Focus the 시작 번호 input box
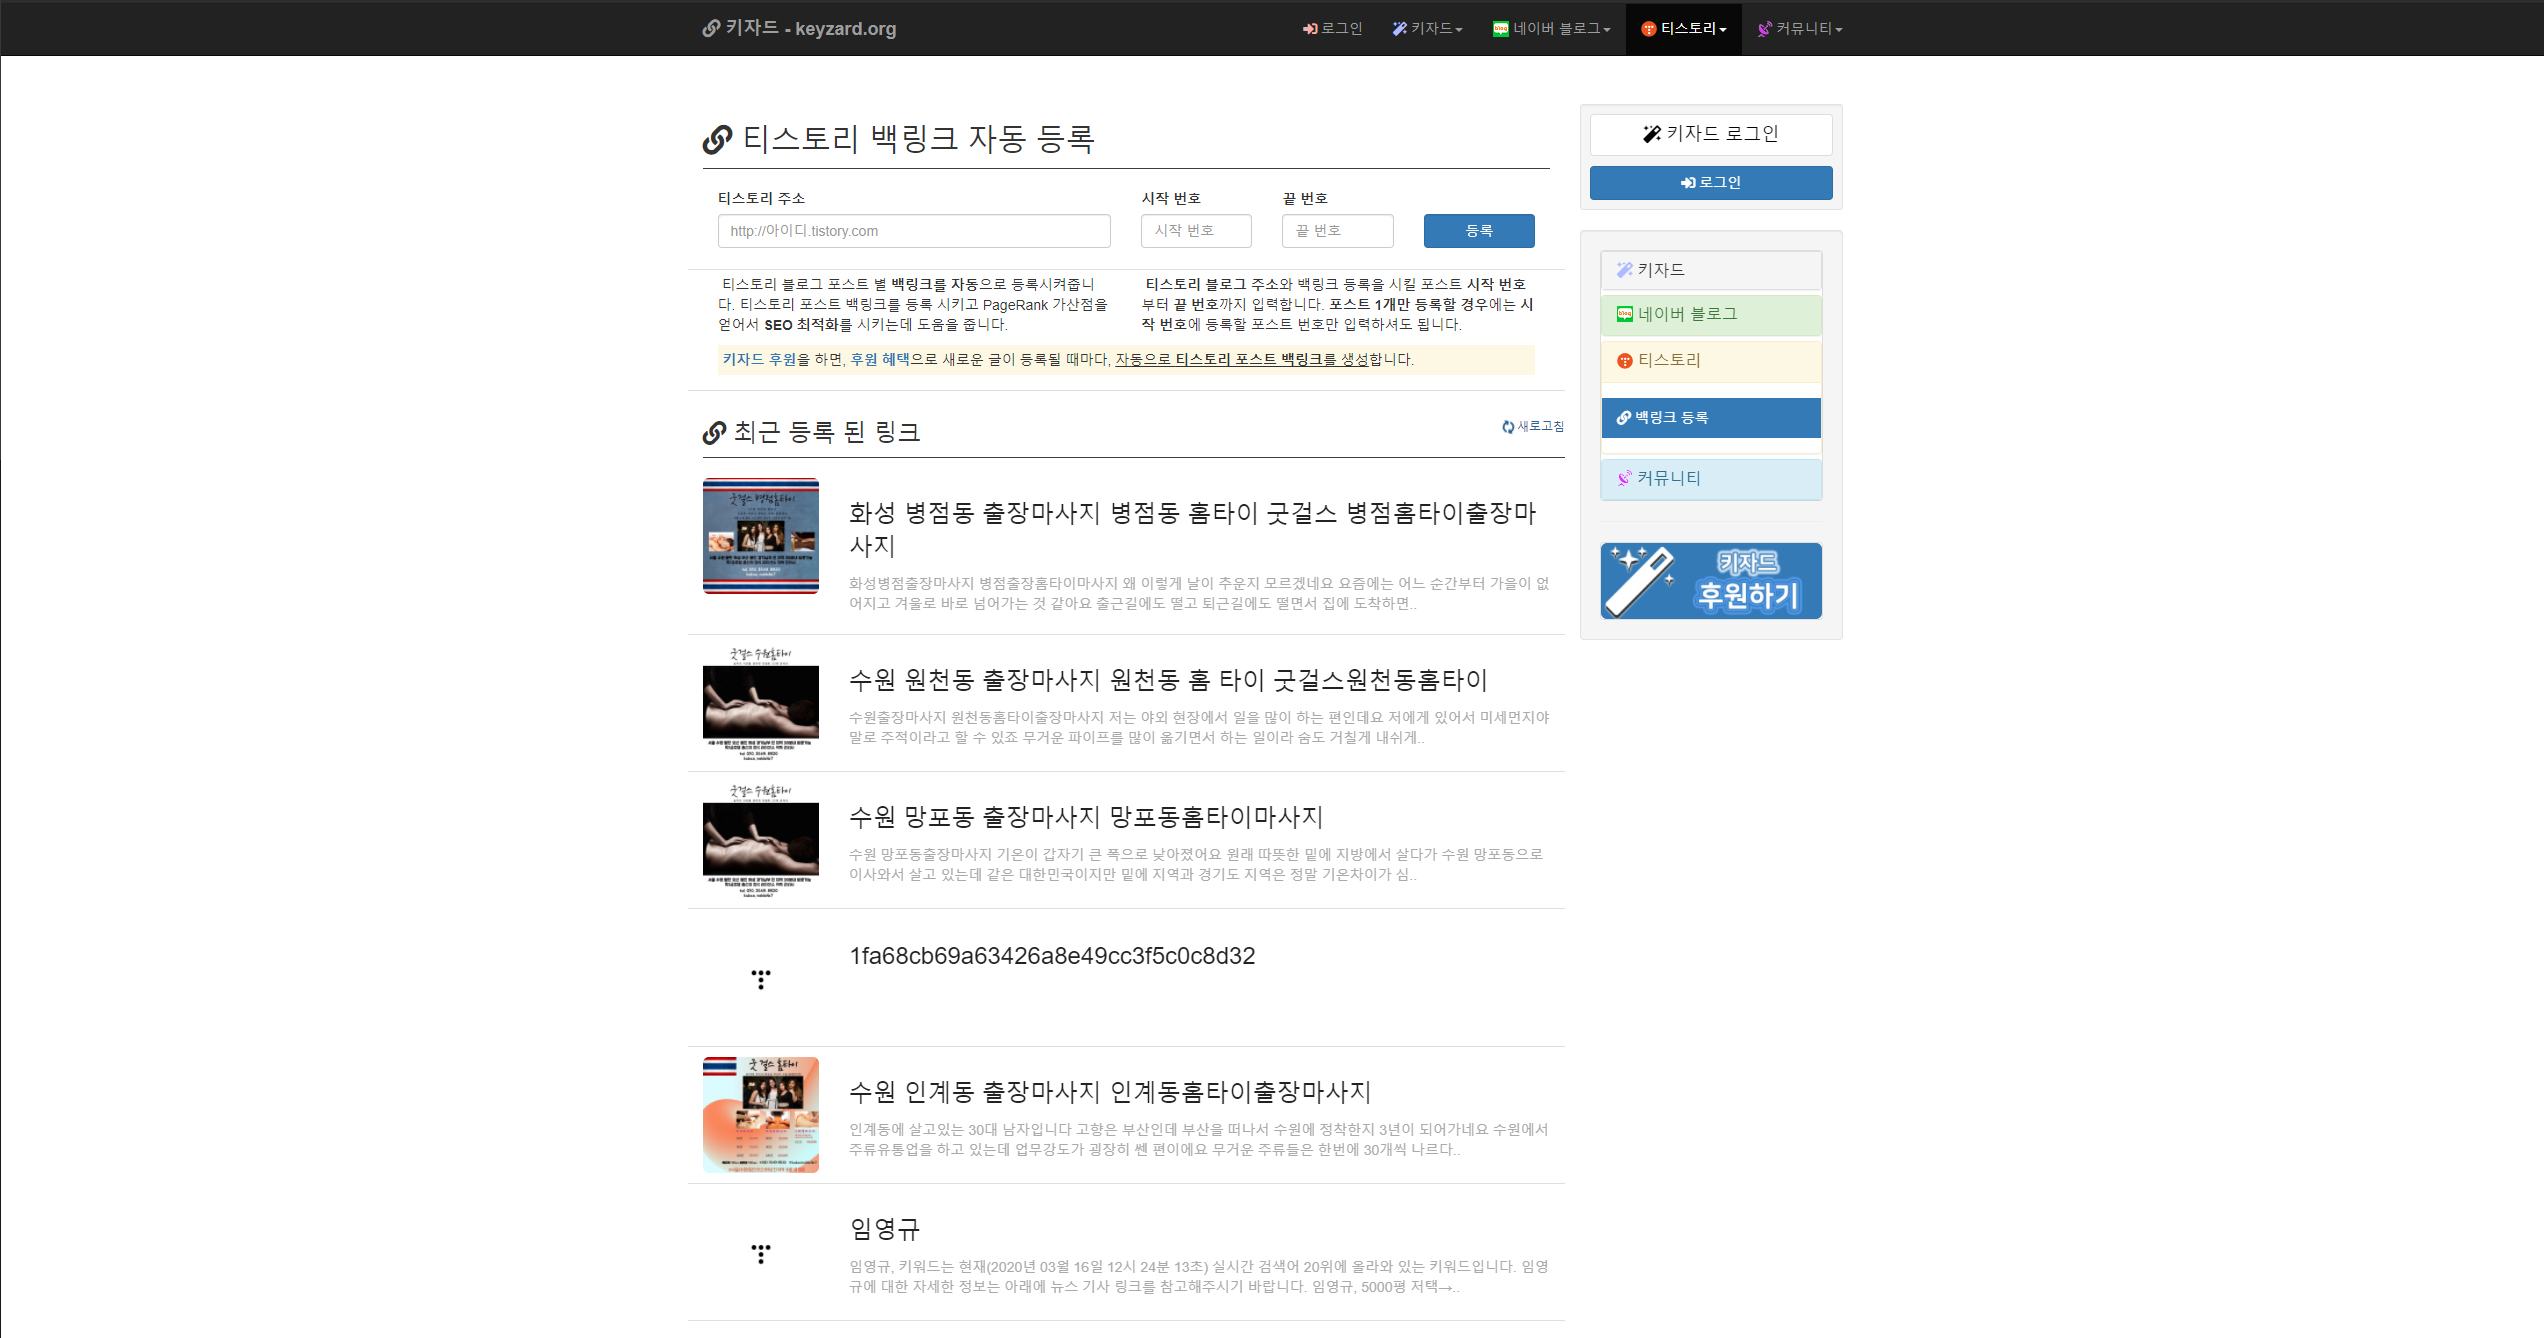Image resolution: width=2544 pixels, height=1338 pixels. [1196, 231]
